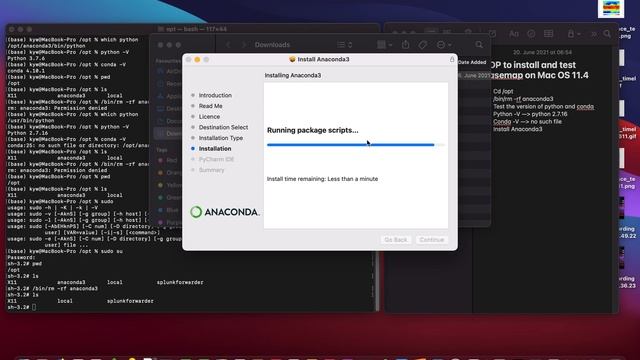640x360 pixels.
Task: Click the Anaconda3 package icon in title
Action: (292, 59)
